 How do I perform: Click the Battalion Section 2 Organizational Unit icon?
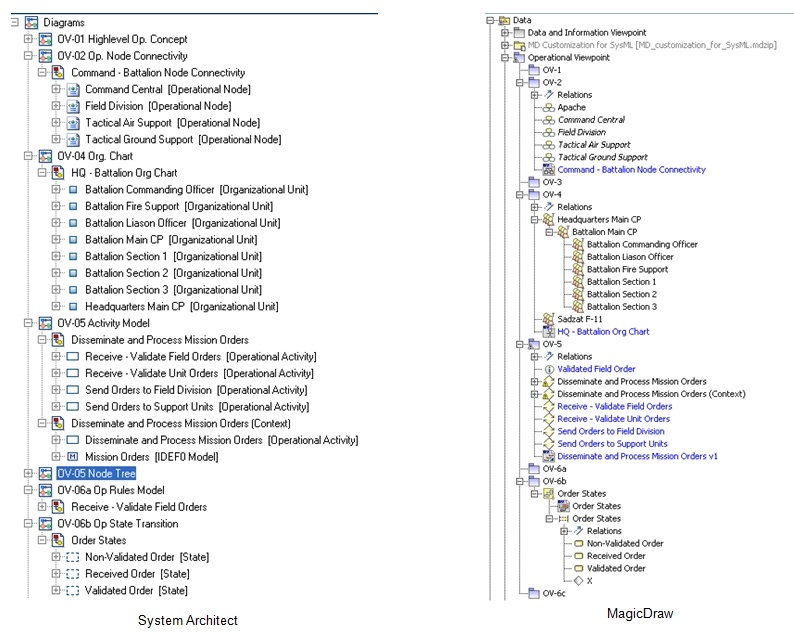(x=73, y=273)
